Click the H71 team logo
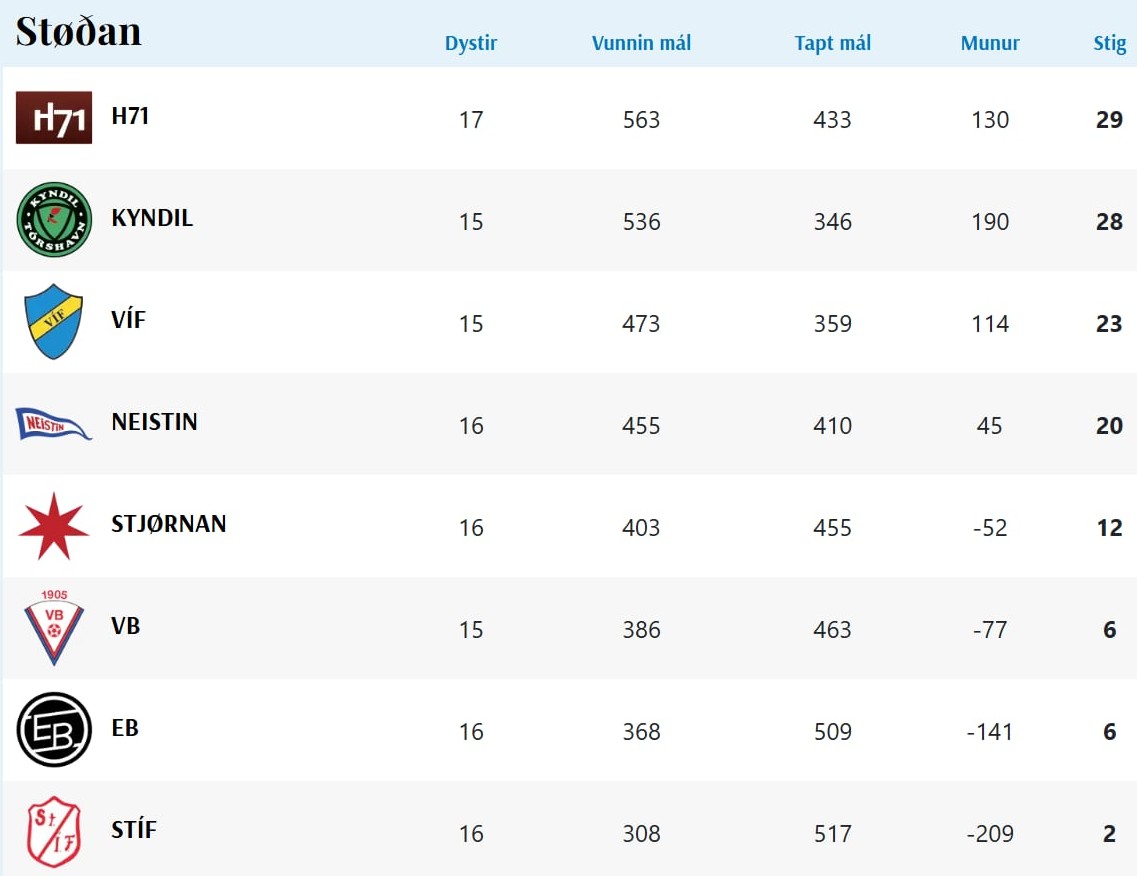1137x876 pixels. 54,118
